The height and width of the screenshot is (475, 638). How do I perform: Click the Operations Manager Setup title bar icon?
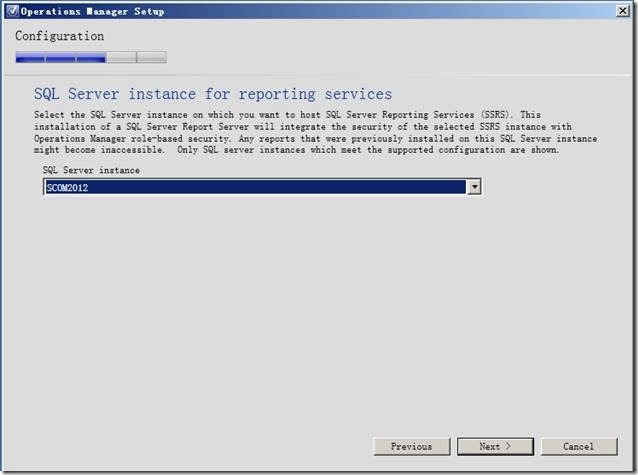tap(13, 11)
